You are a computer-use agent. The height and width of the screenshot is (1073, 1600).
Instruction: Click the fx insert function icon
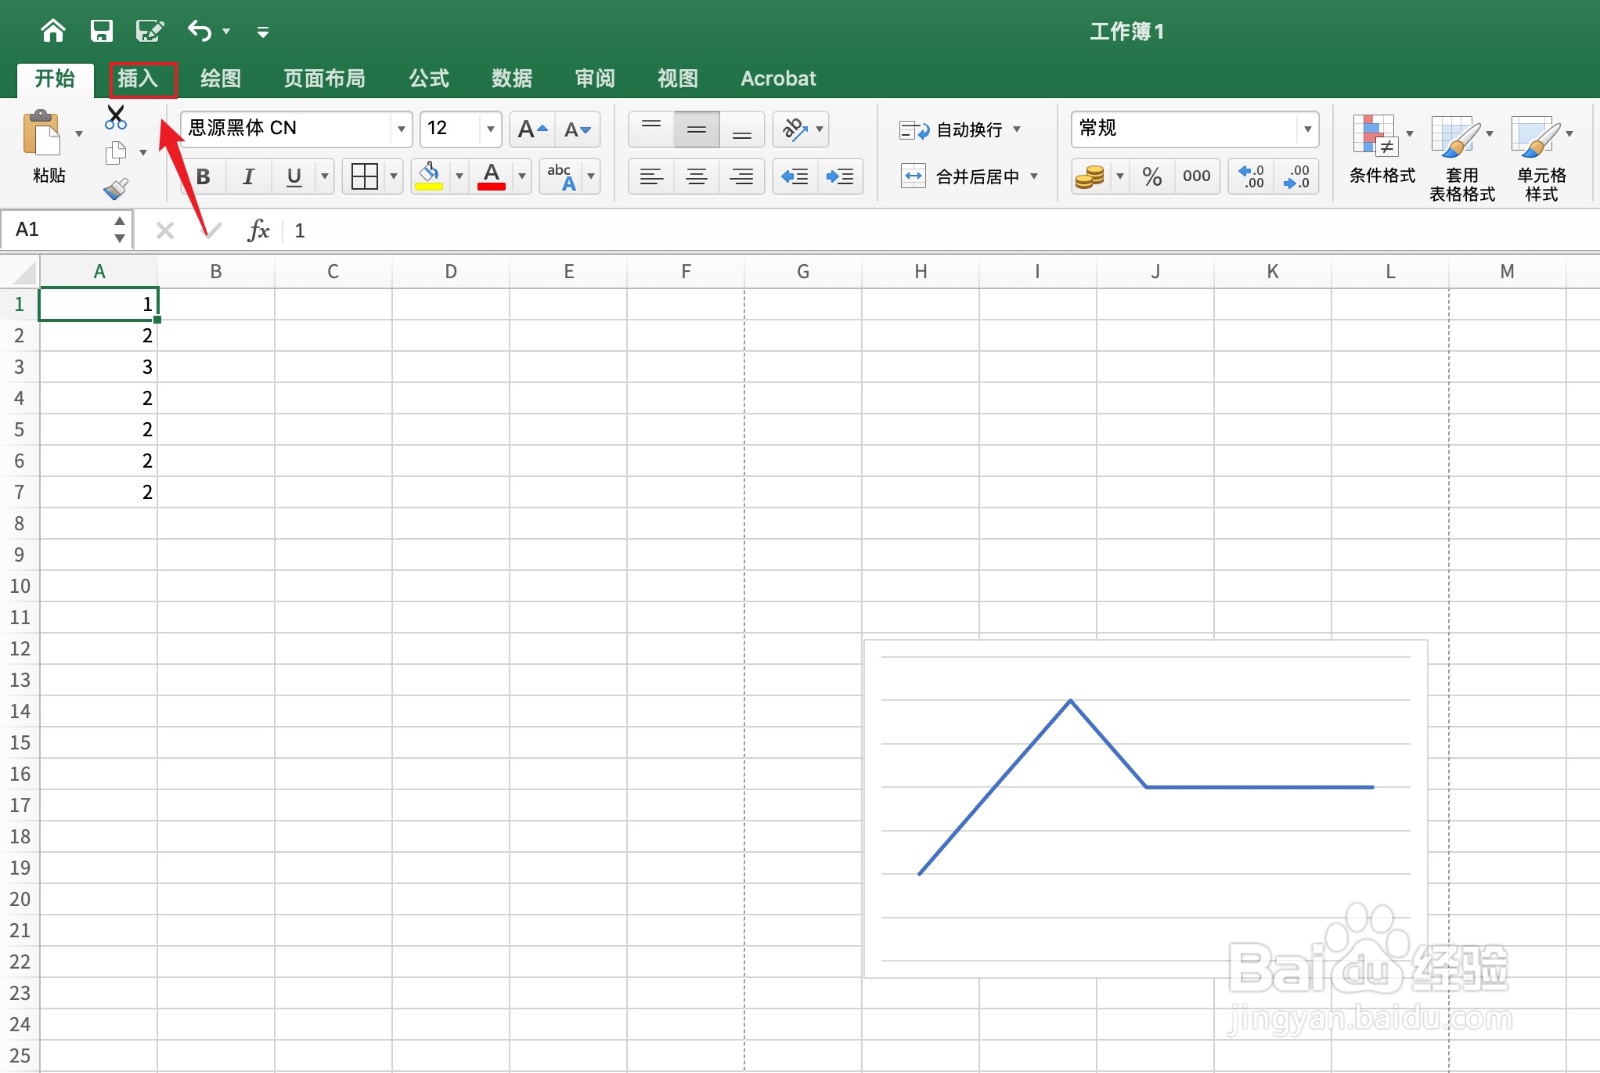259,230
